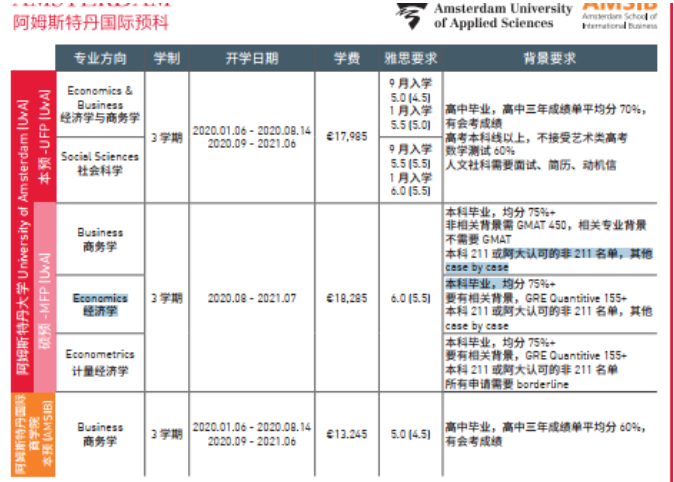This screenshot has width=674, height=482.
Task: Click the 背景要求 column header
Action: 550,58
